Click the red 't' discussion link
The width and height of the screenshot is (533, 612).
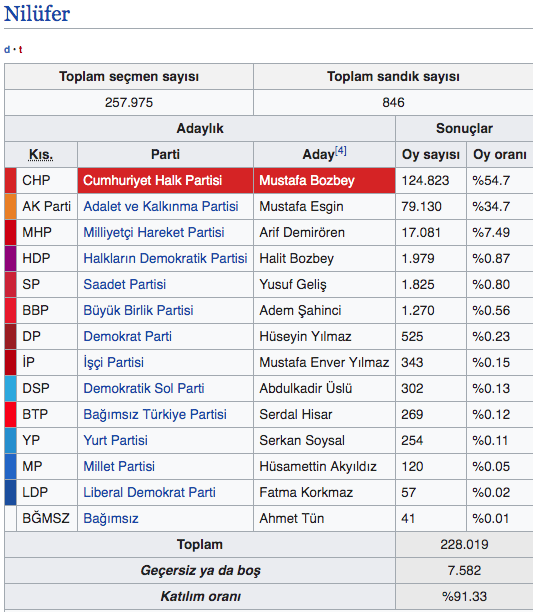pos(20,50)
